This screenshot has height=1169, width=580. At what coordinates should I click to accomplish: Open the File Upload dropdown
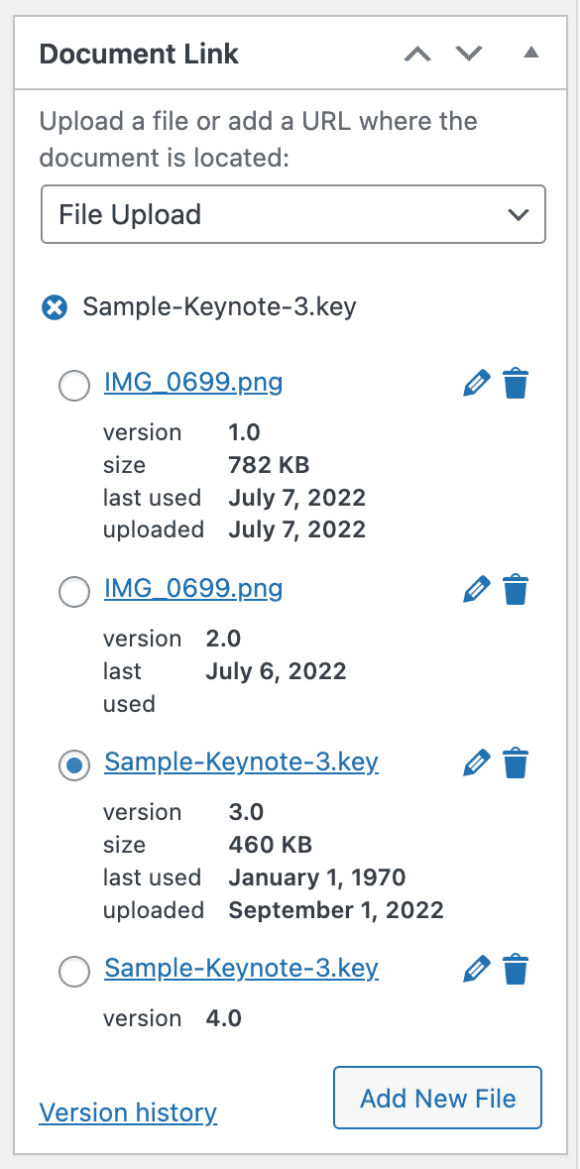click(292, 214)
